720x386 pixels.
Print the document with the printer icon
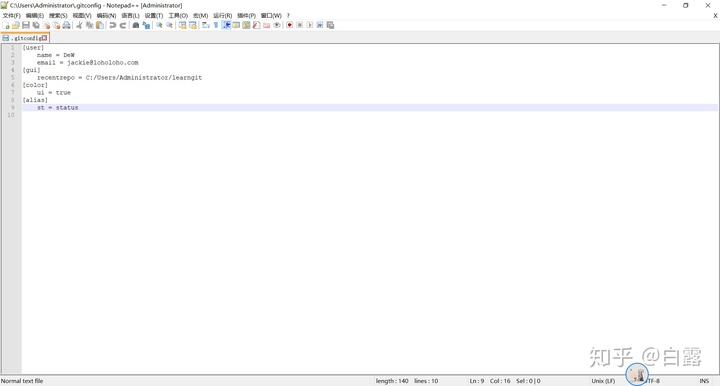(x=67, y=25)
